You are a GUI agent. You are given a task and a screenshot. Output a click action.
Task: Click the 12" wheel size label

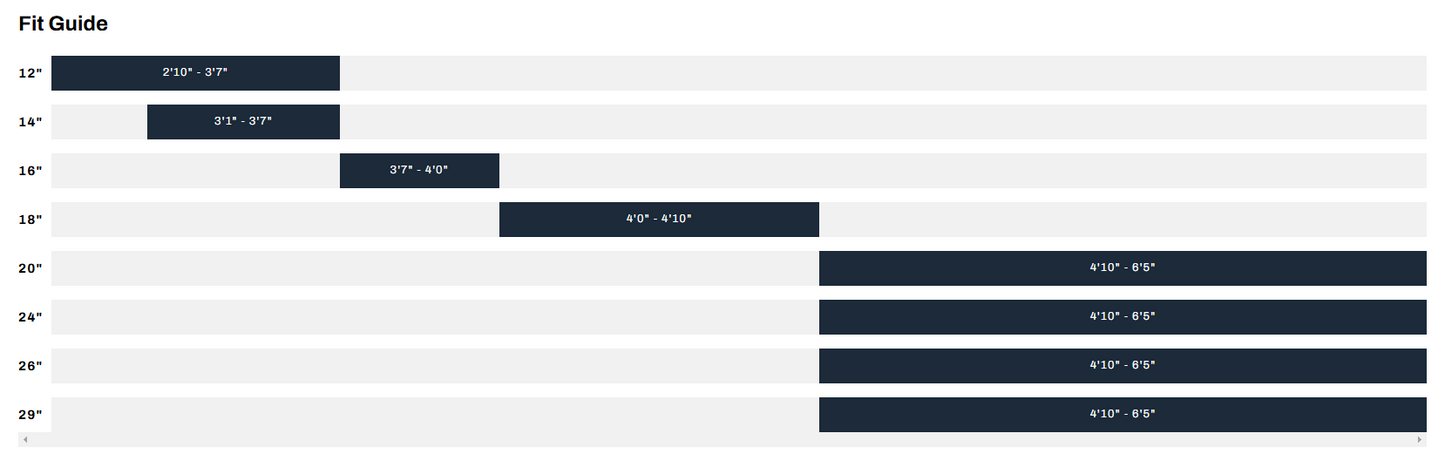point(31,74)
